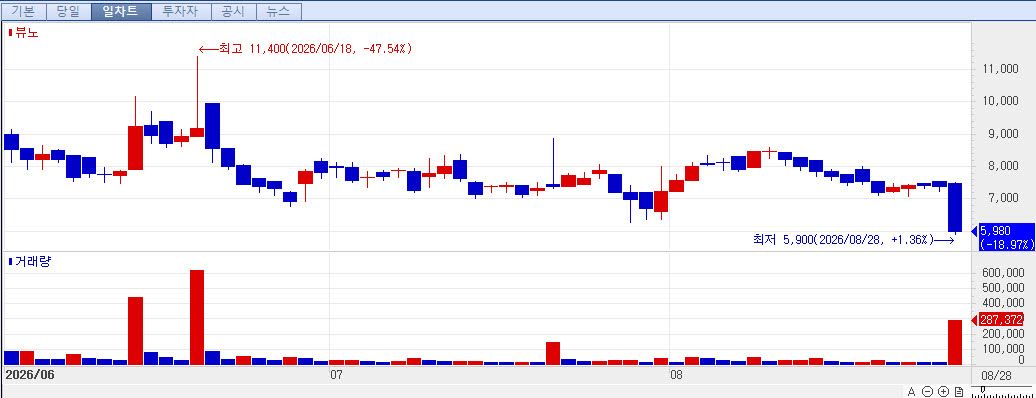Open the 당일 tab
The width and height of the screenshot is (1036, 398).
coord(69,11)
